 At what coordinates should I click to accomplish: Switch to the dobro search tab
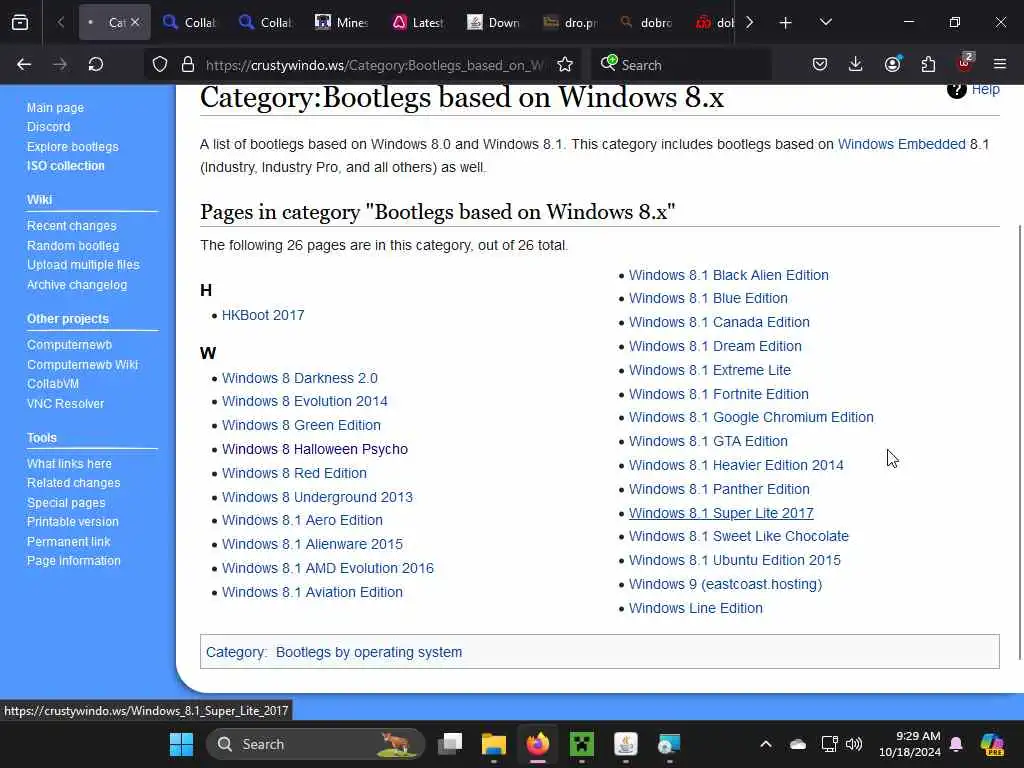(x=647, y=23)
